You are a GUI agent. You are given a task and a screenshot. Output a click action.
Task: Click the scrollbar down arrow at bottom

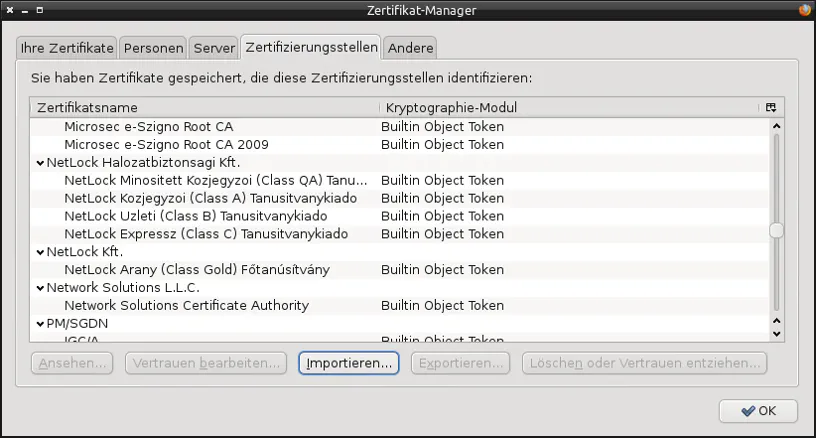(x=776, y=334)
